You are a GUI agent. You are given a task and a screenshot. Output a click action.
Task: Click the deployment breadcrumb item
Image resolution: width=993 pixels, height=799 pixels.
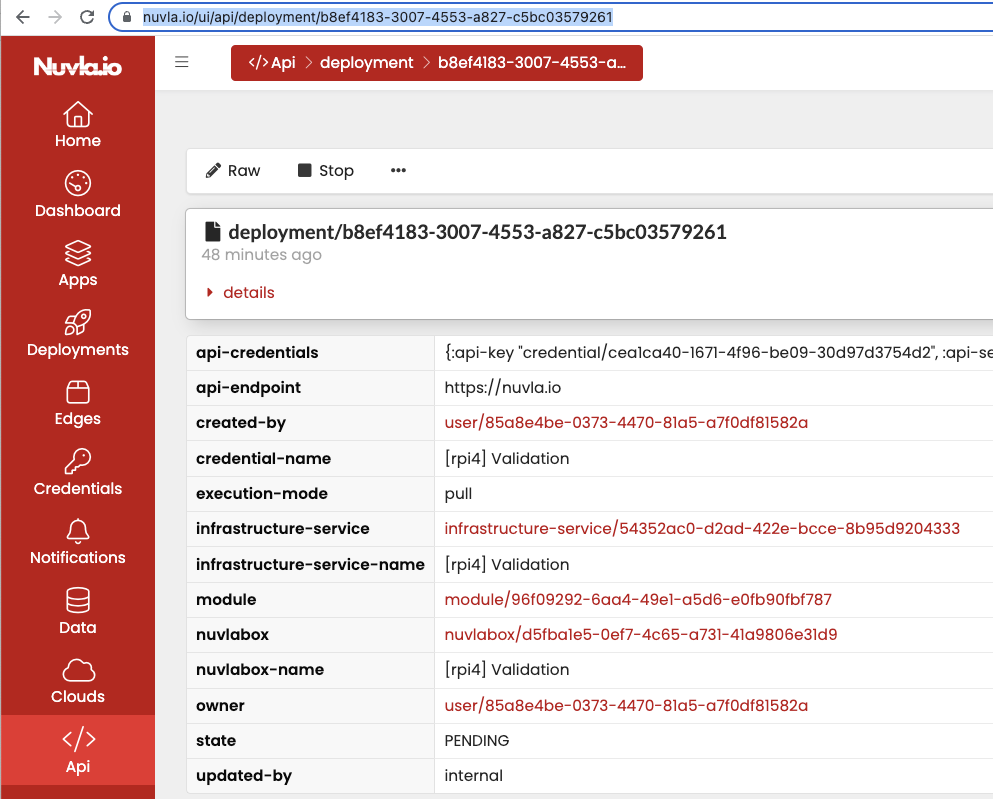[x=366, y=62]
